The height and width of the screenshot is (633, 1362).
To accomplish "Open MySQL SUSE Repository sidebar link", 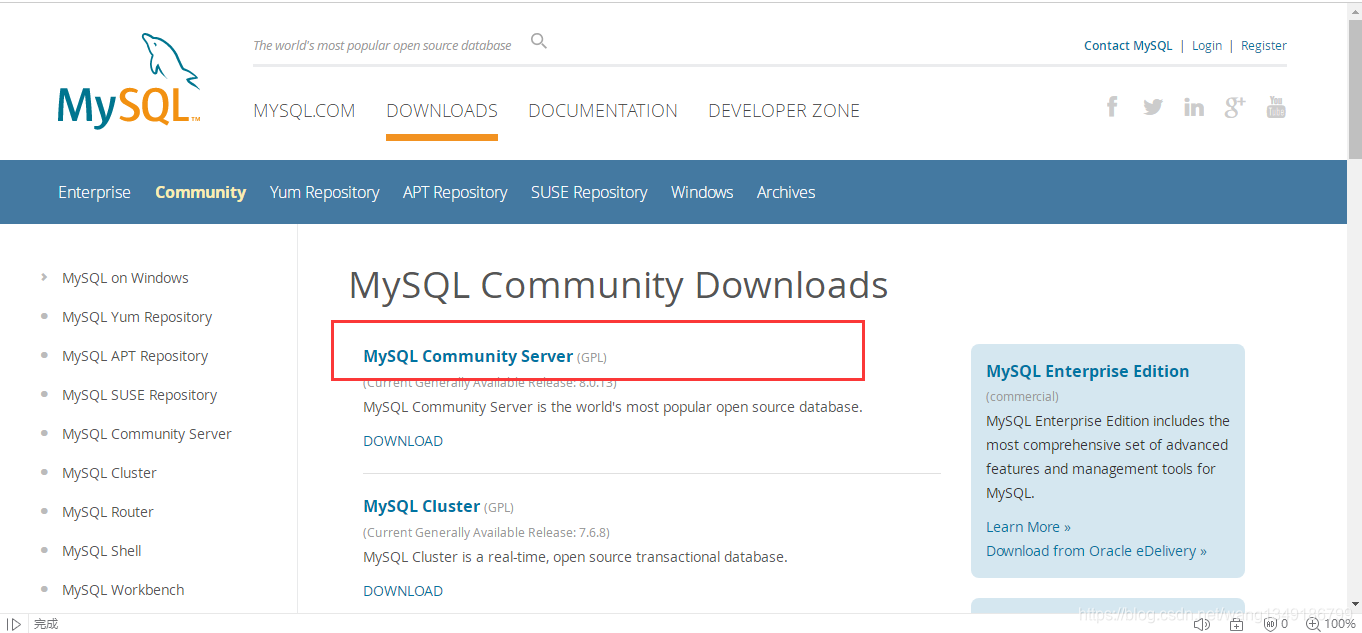I will [139, 395].
